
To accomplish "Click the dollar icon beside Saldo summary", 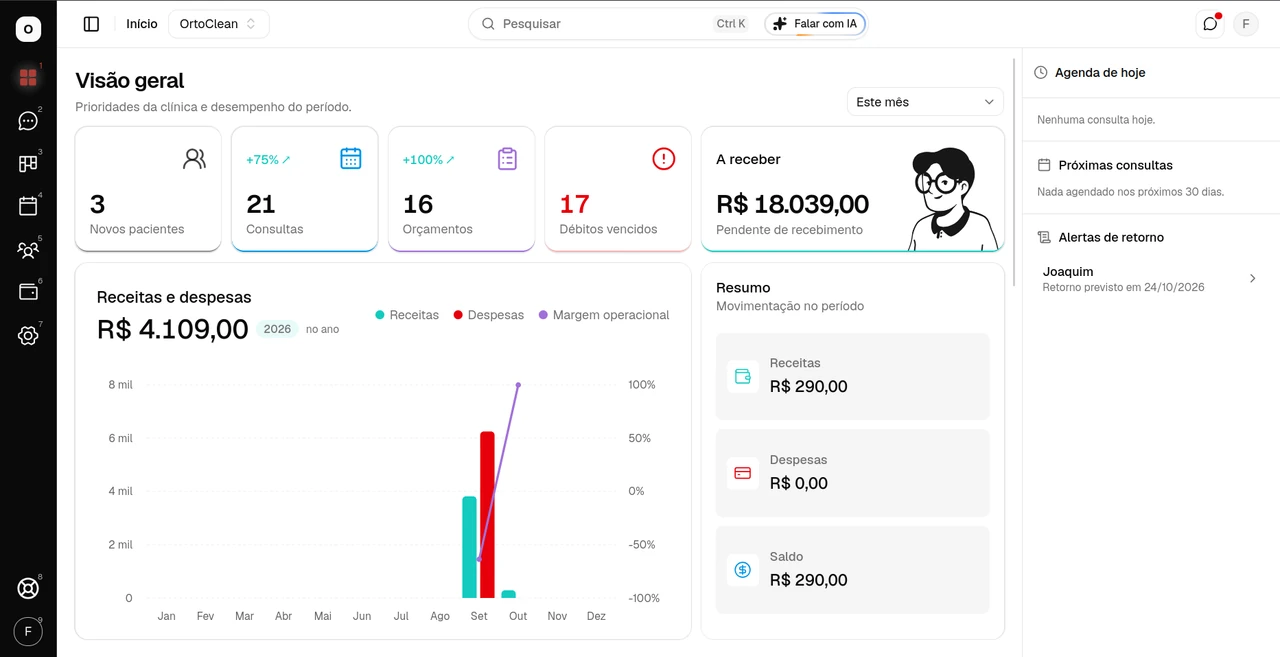I will 743,570.
